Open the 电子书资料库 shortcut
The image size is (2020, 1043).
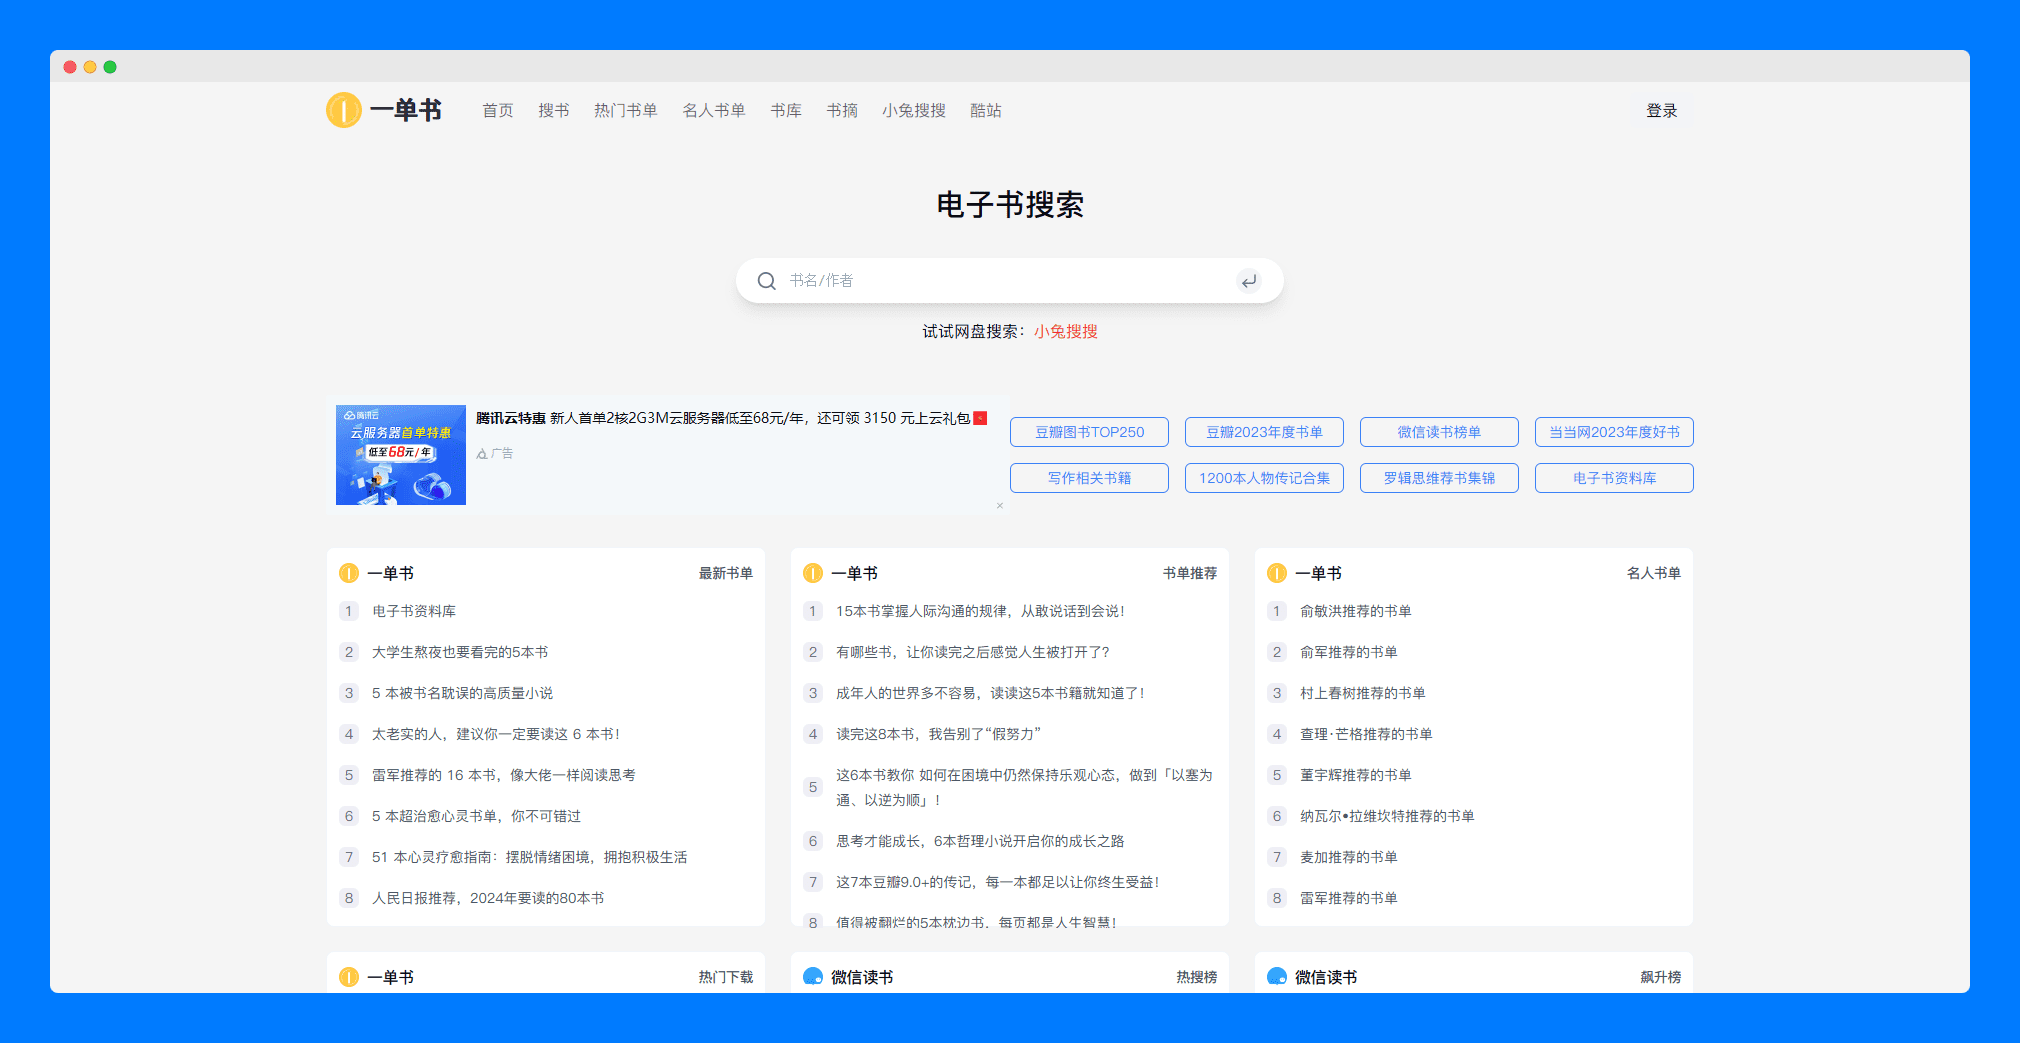click(1613, 478)
